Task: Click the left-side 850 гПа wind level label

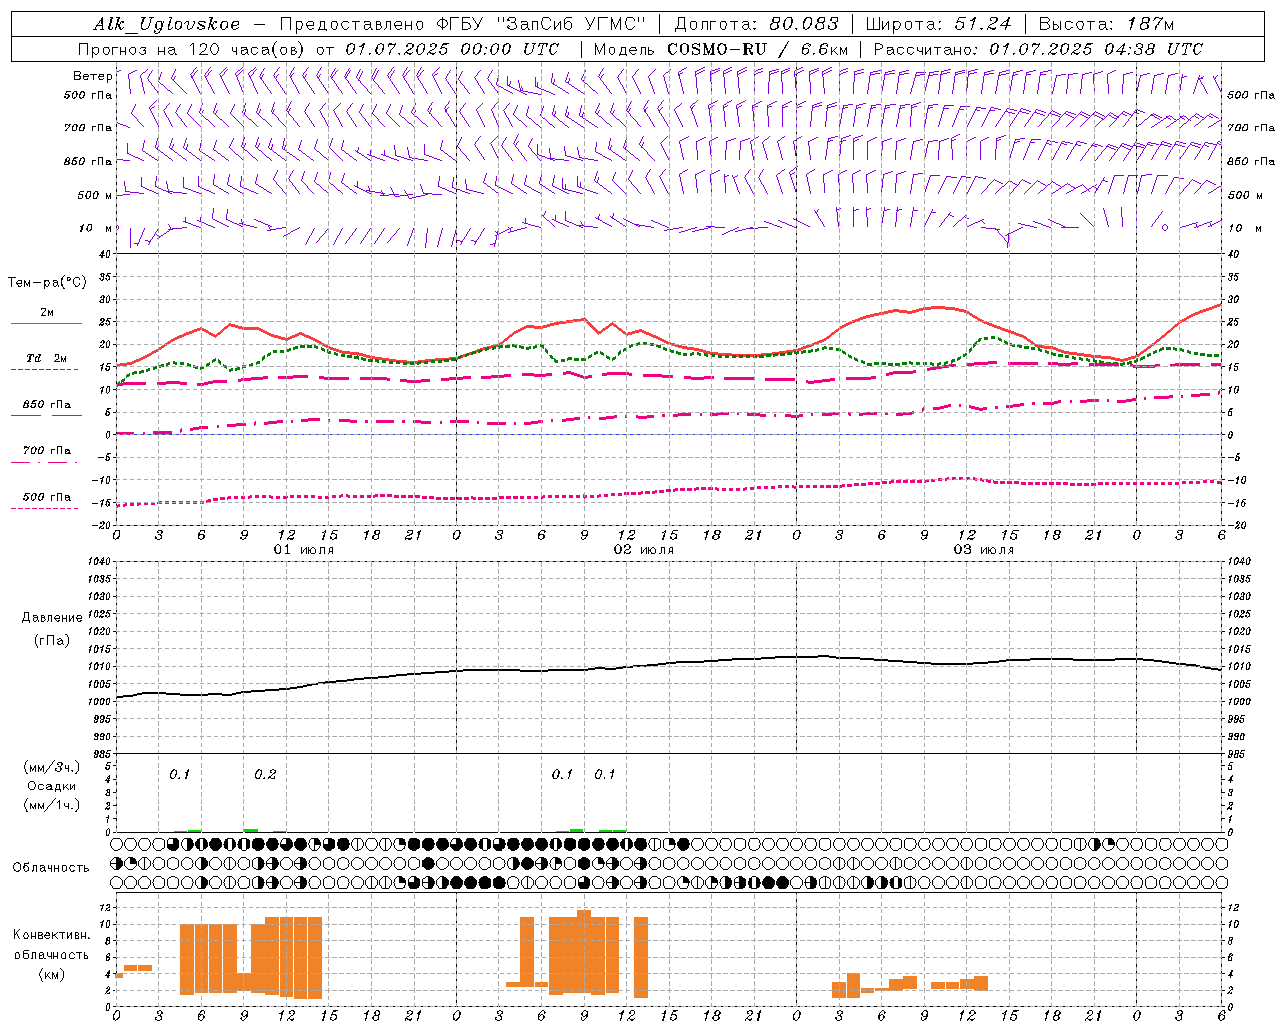Action: click(88, 161)
